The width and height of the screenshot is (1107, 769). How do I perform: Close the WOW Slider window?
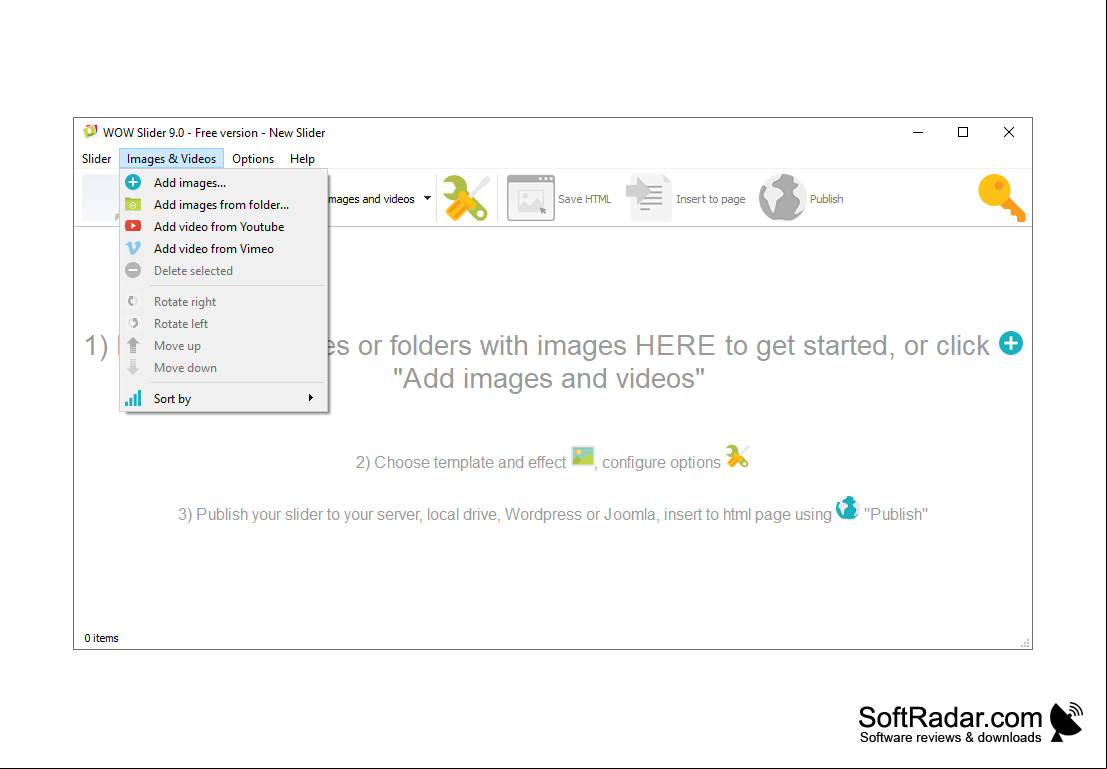click(x=1009, y=132)
